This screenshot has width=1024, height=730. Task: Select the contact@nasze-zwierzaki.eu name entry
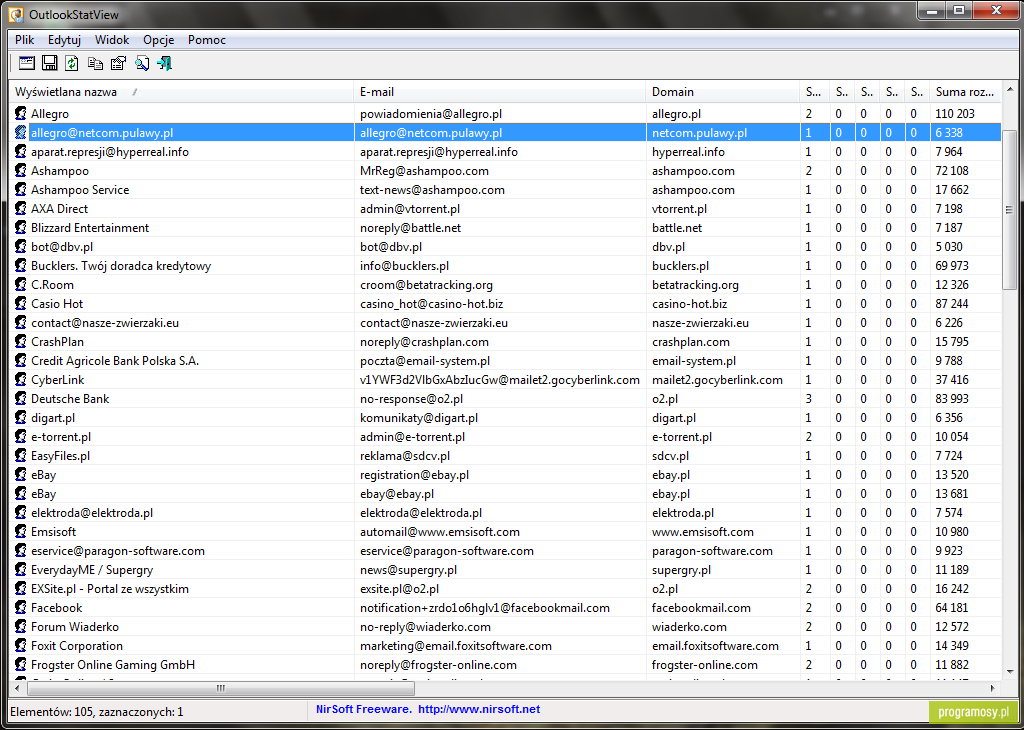(104, 323)
